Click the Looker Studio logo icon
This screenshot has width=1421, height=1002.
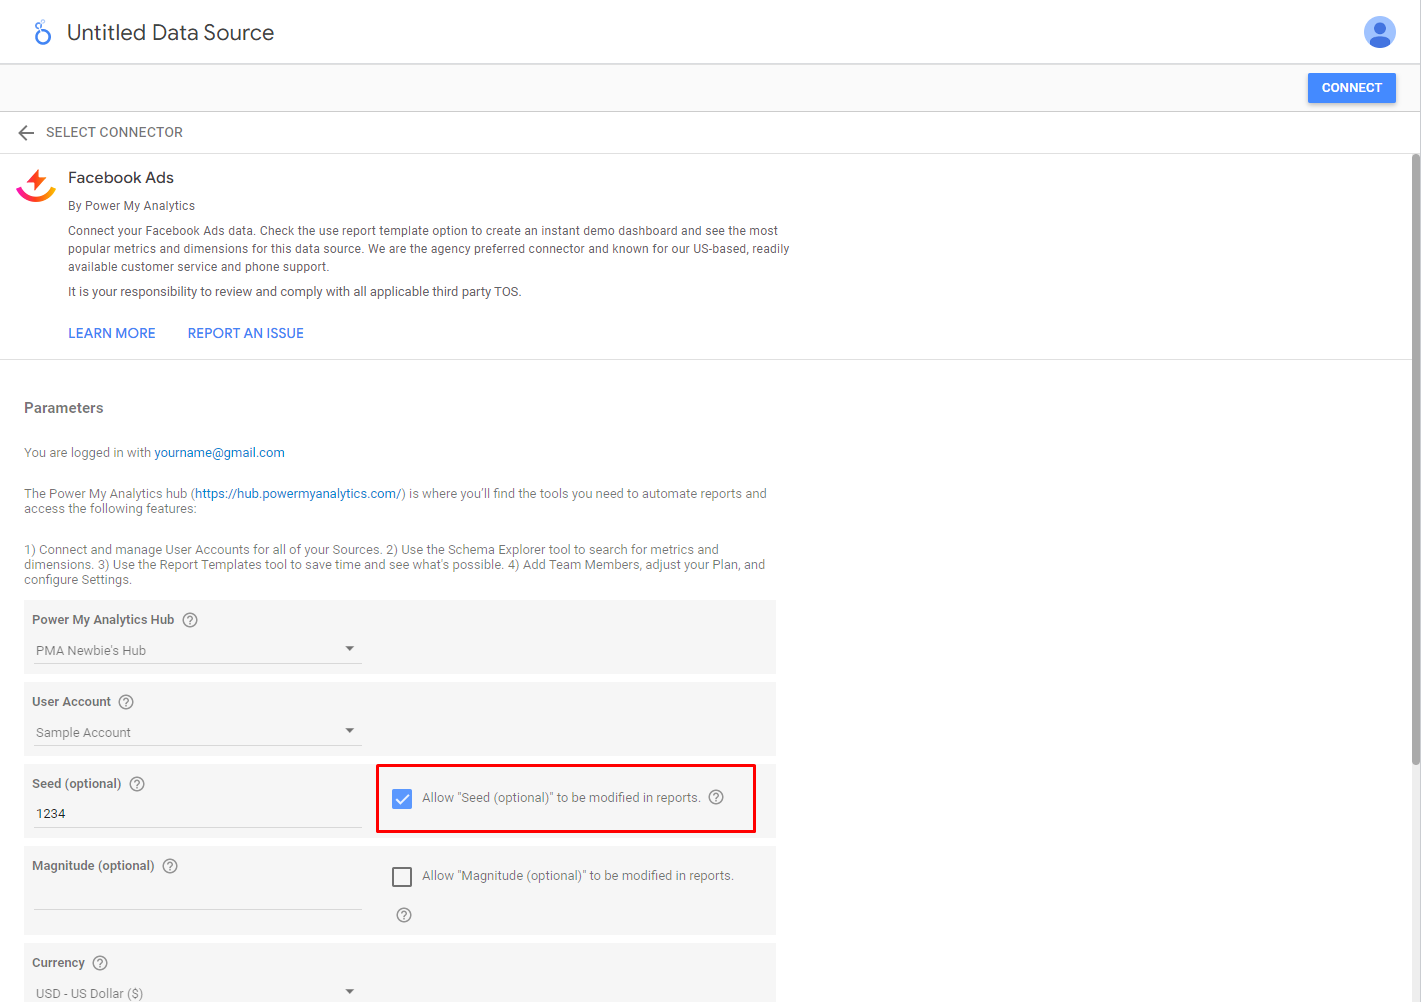pos(42,33)
